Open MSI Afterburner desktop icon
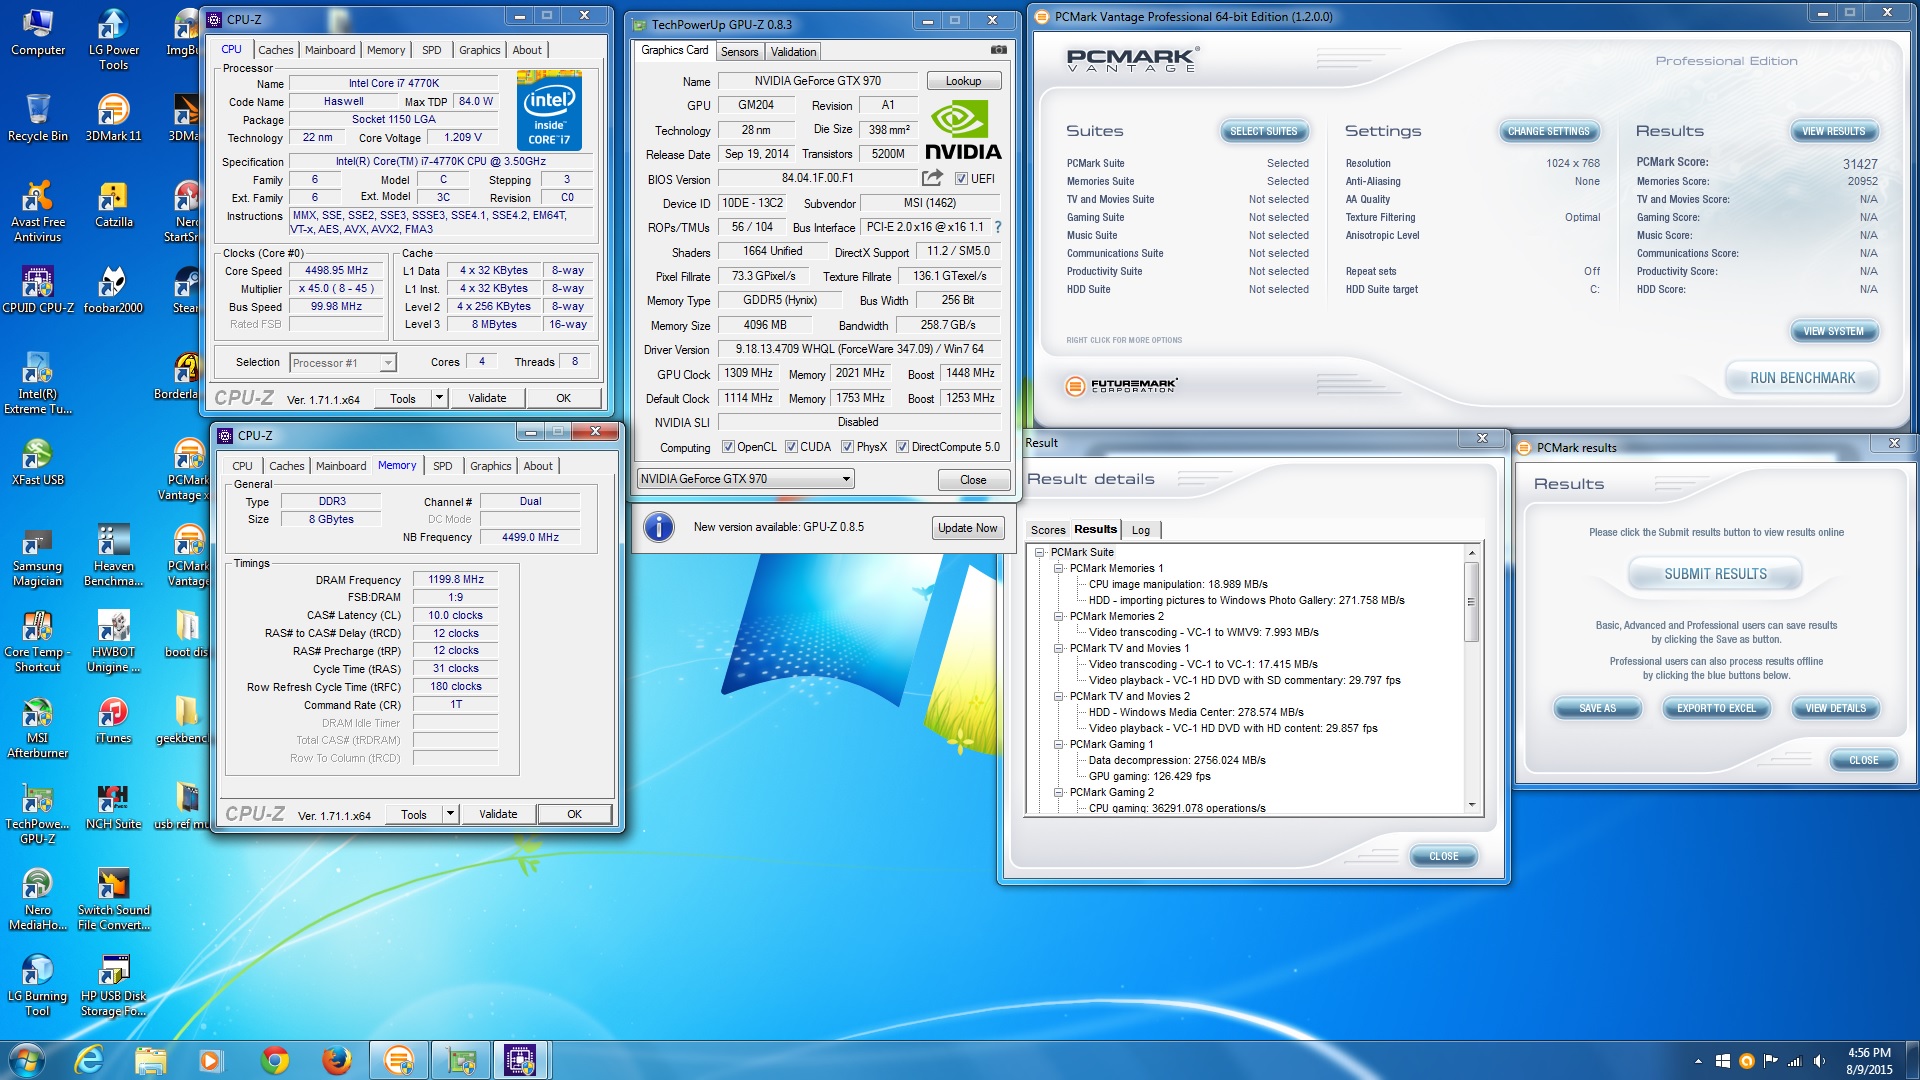 [38, 728]
